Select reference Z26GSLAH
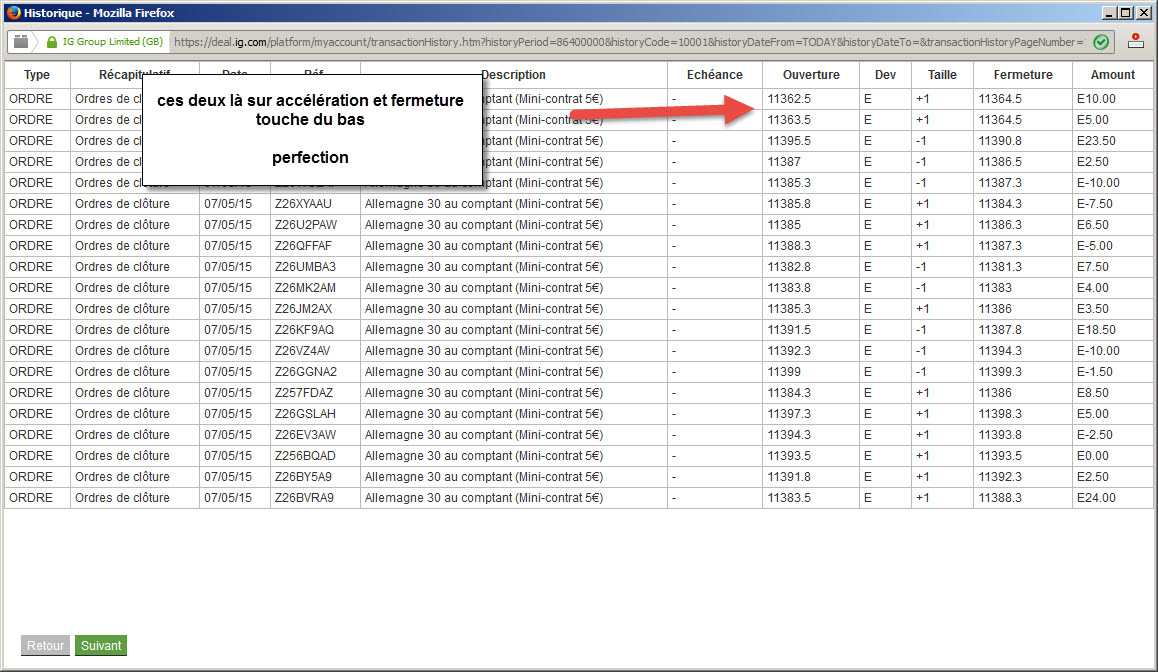Viewport: 1158px width, 672px height. pos(305,414)
